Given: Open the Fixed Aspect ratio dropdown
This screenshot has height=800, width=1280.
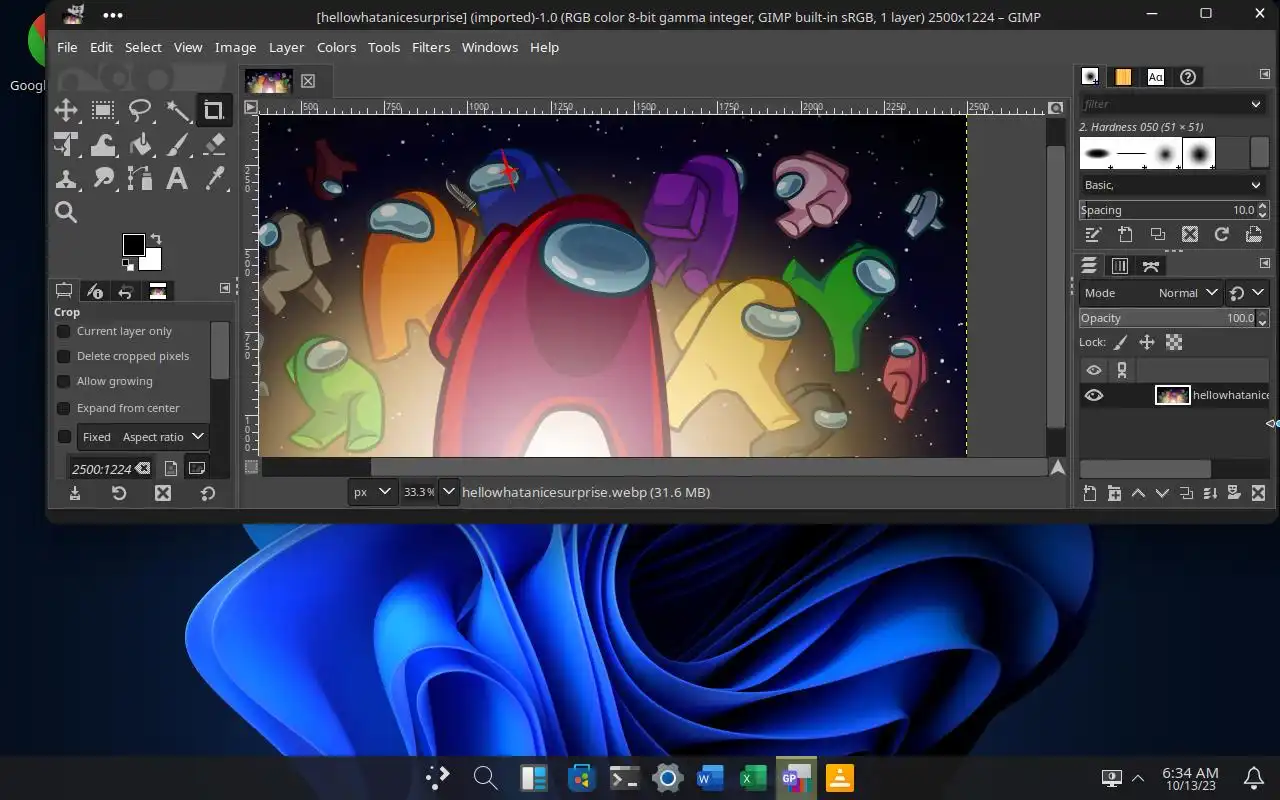Looking at the screenshot, I should click(143, 437).
